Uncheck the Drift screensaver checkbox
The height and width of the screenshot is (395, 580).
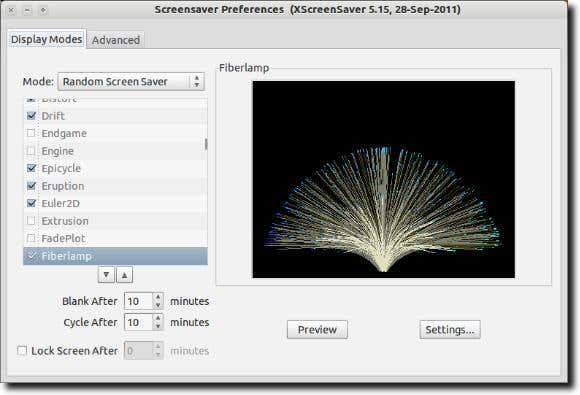[x=31, y=116]
